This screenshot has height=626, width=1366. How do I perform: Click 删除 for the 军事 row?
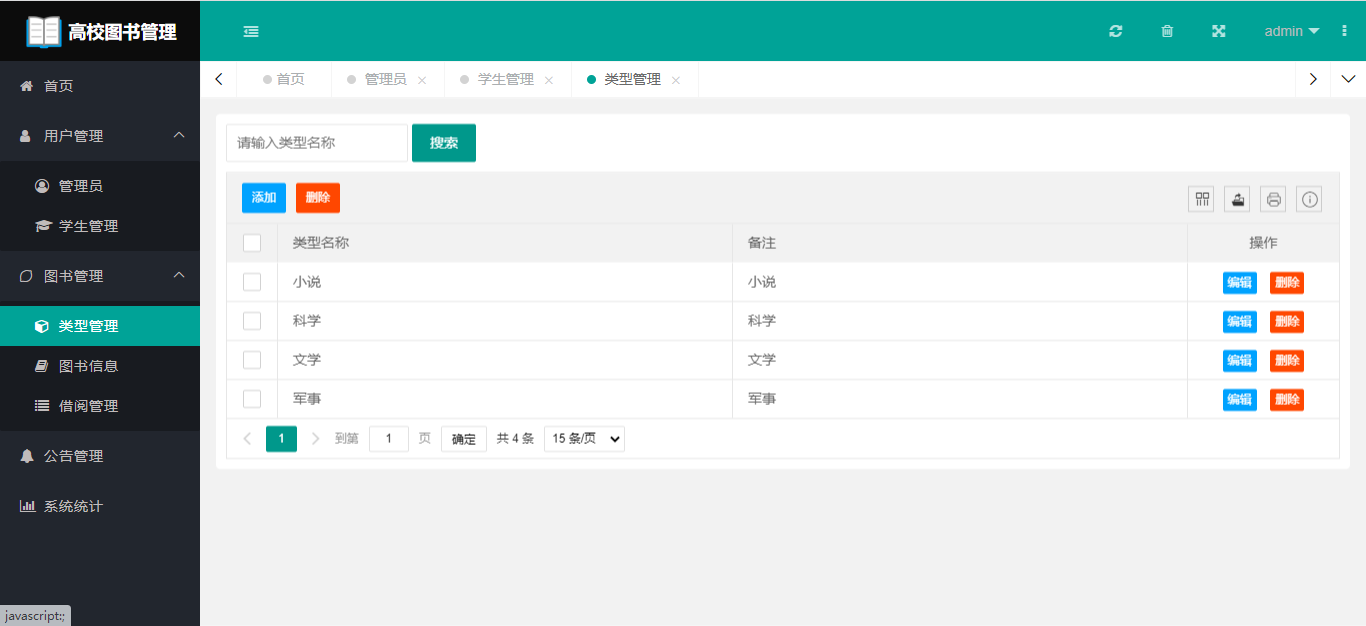[1287, 400]
